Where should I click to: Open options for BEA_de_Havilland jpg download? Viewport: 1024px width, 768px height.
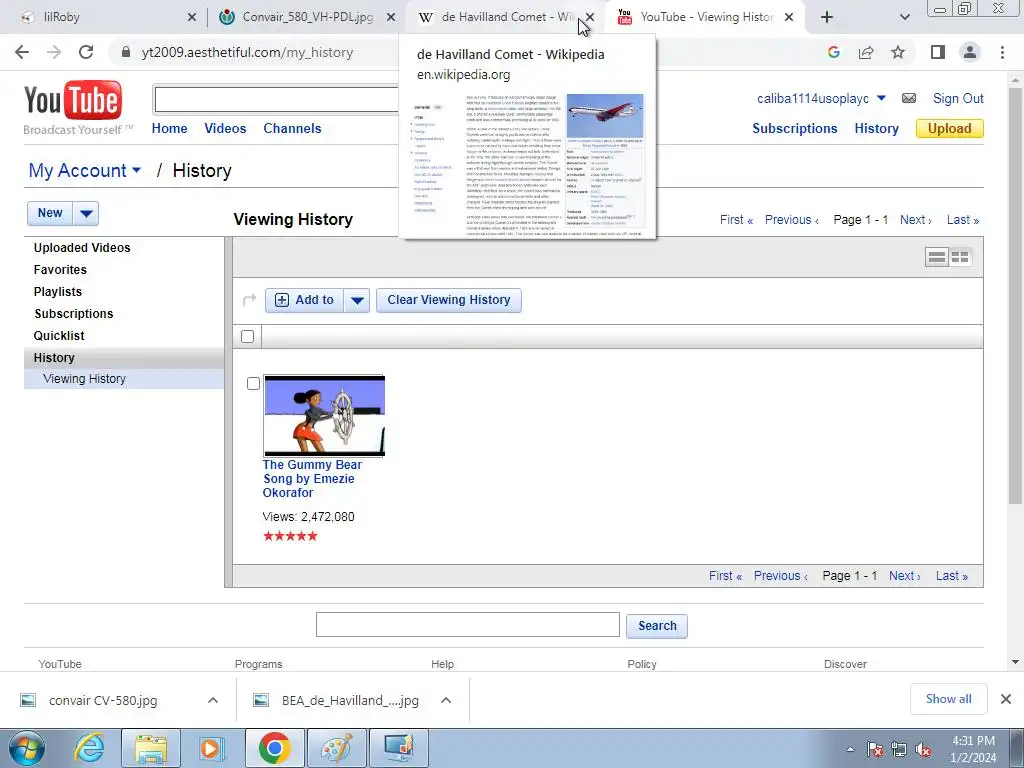446,700
